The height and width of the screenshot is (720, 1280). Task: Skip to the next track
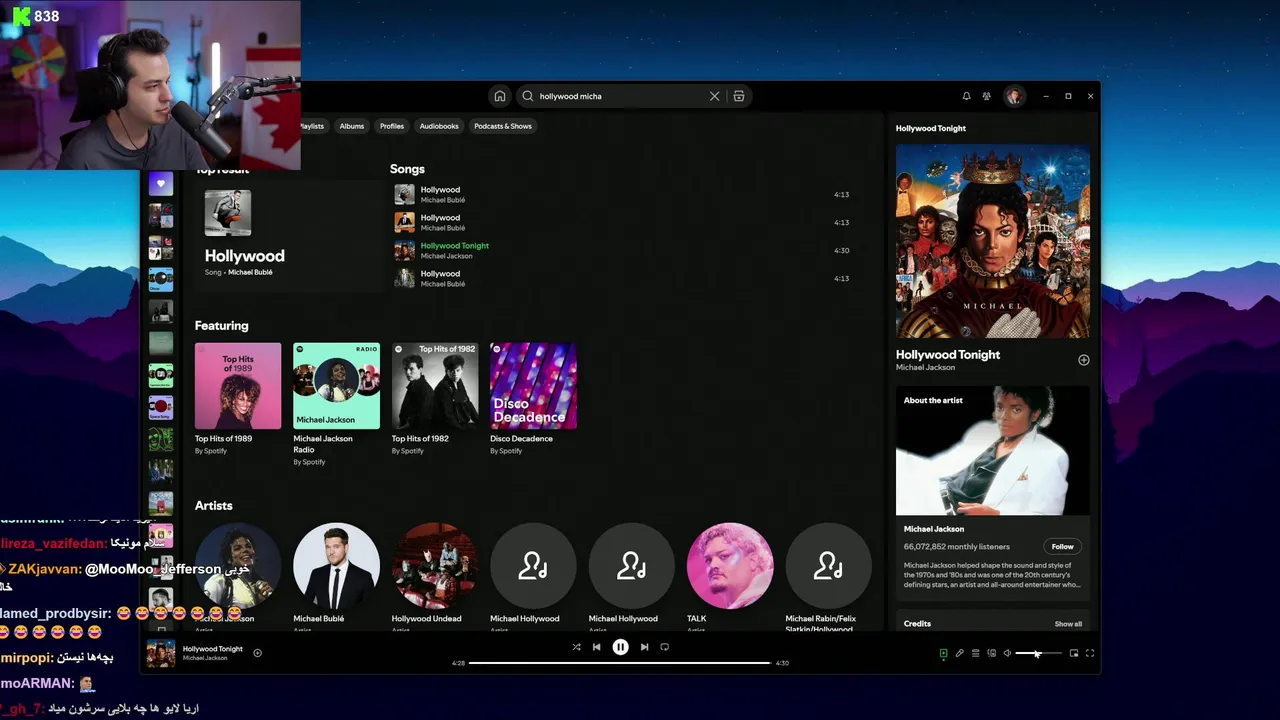click(x=644, y=647)
